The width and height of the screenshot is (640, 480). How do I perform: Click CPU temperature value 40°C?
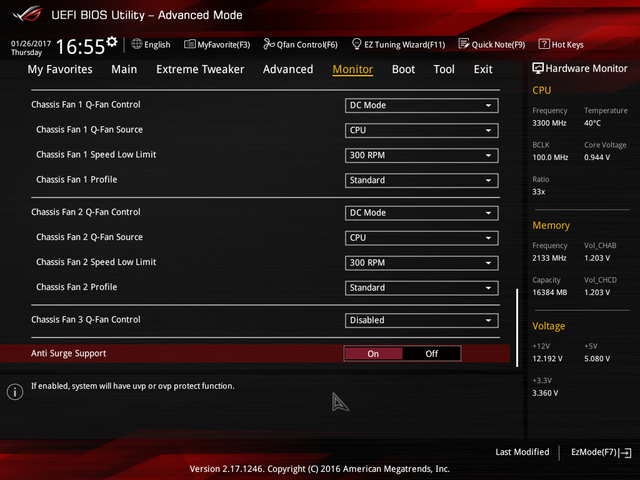coord(592,123)
